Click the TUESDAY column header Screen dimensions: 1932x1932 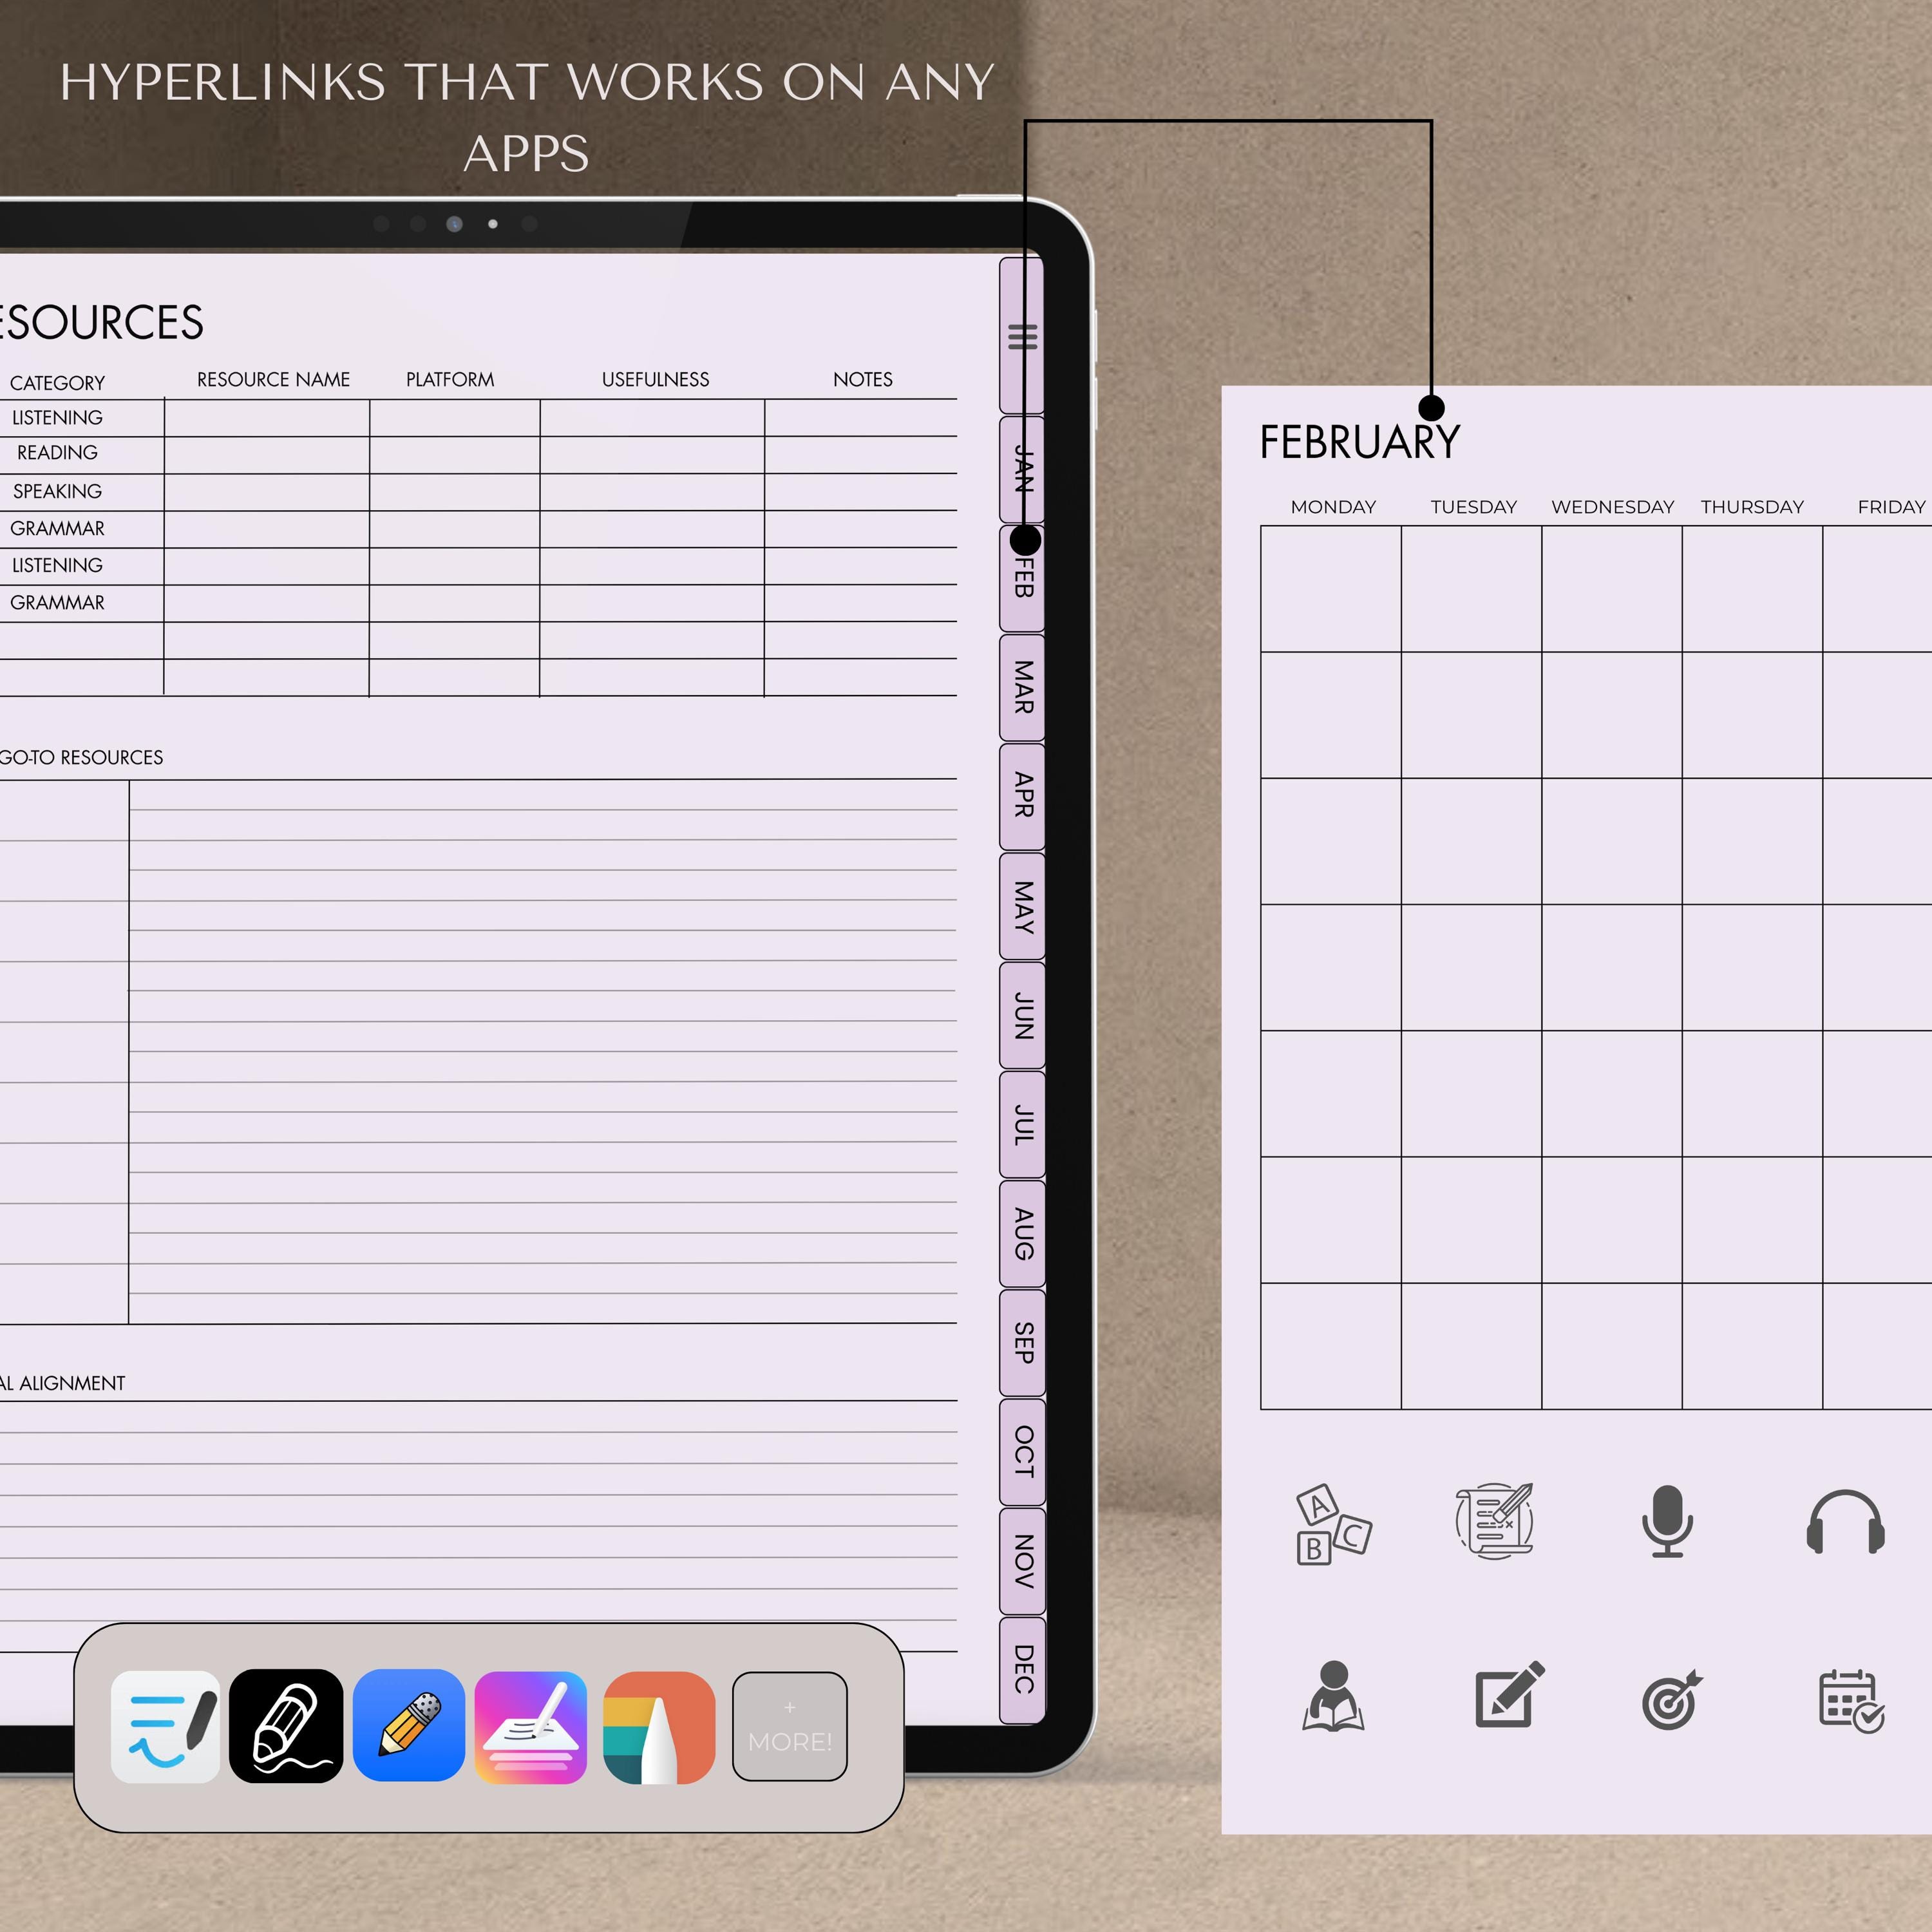pos(1473,507)
